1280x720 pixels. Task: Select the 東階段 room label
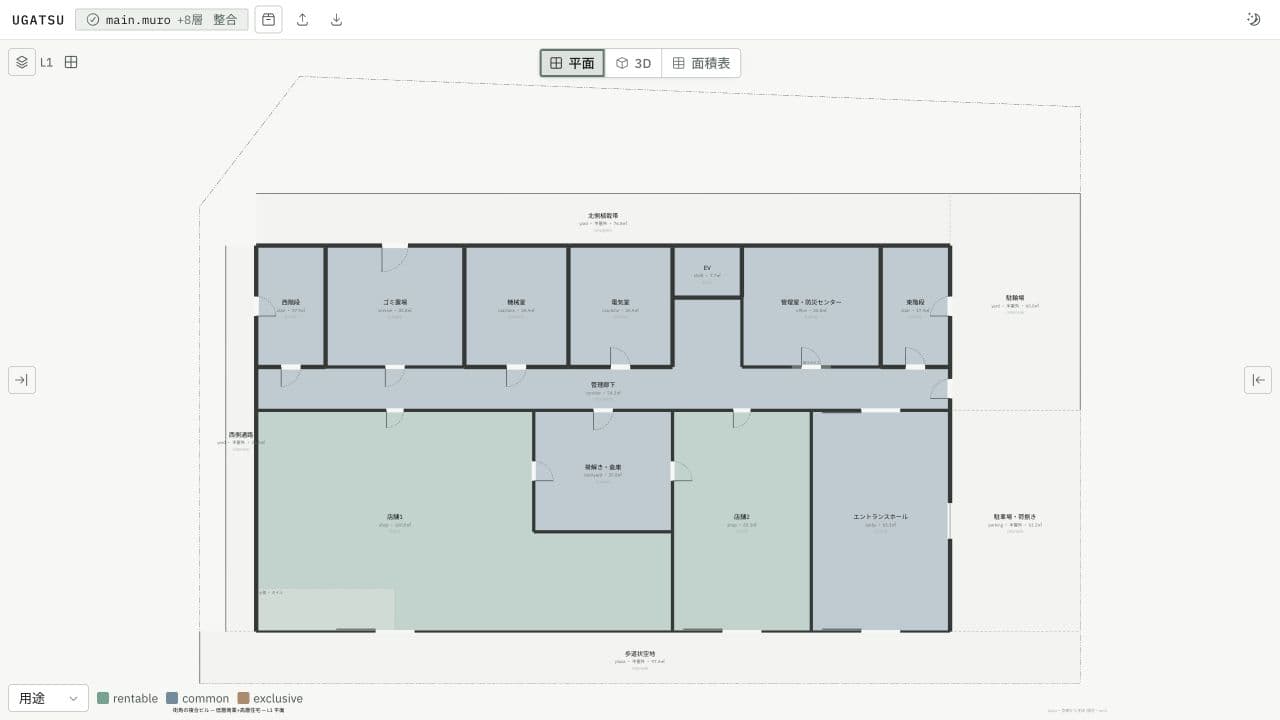pos(915,302)
